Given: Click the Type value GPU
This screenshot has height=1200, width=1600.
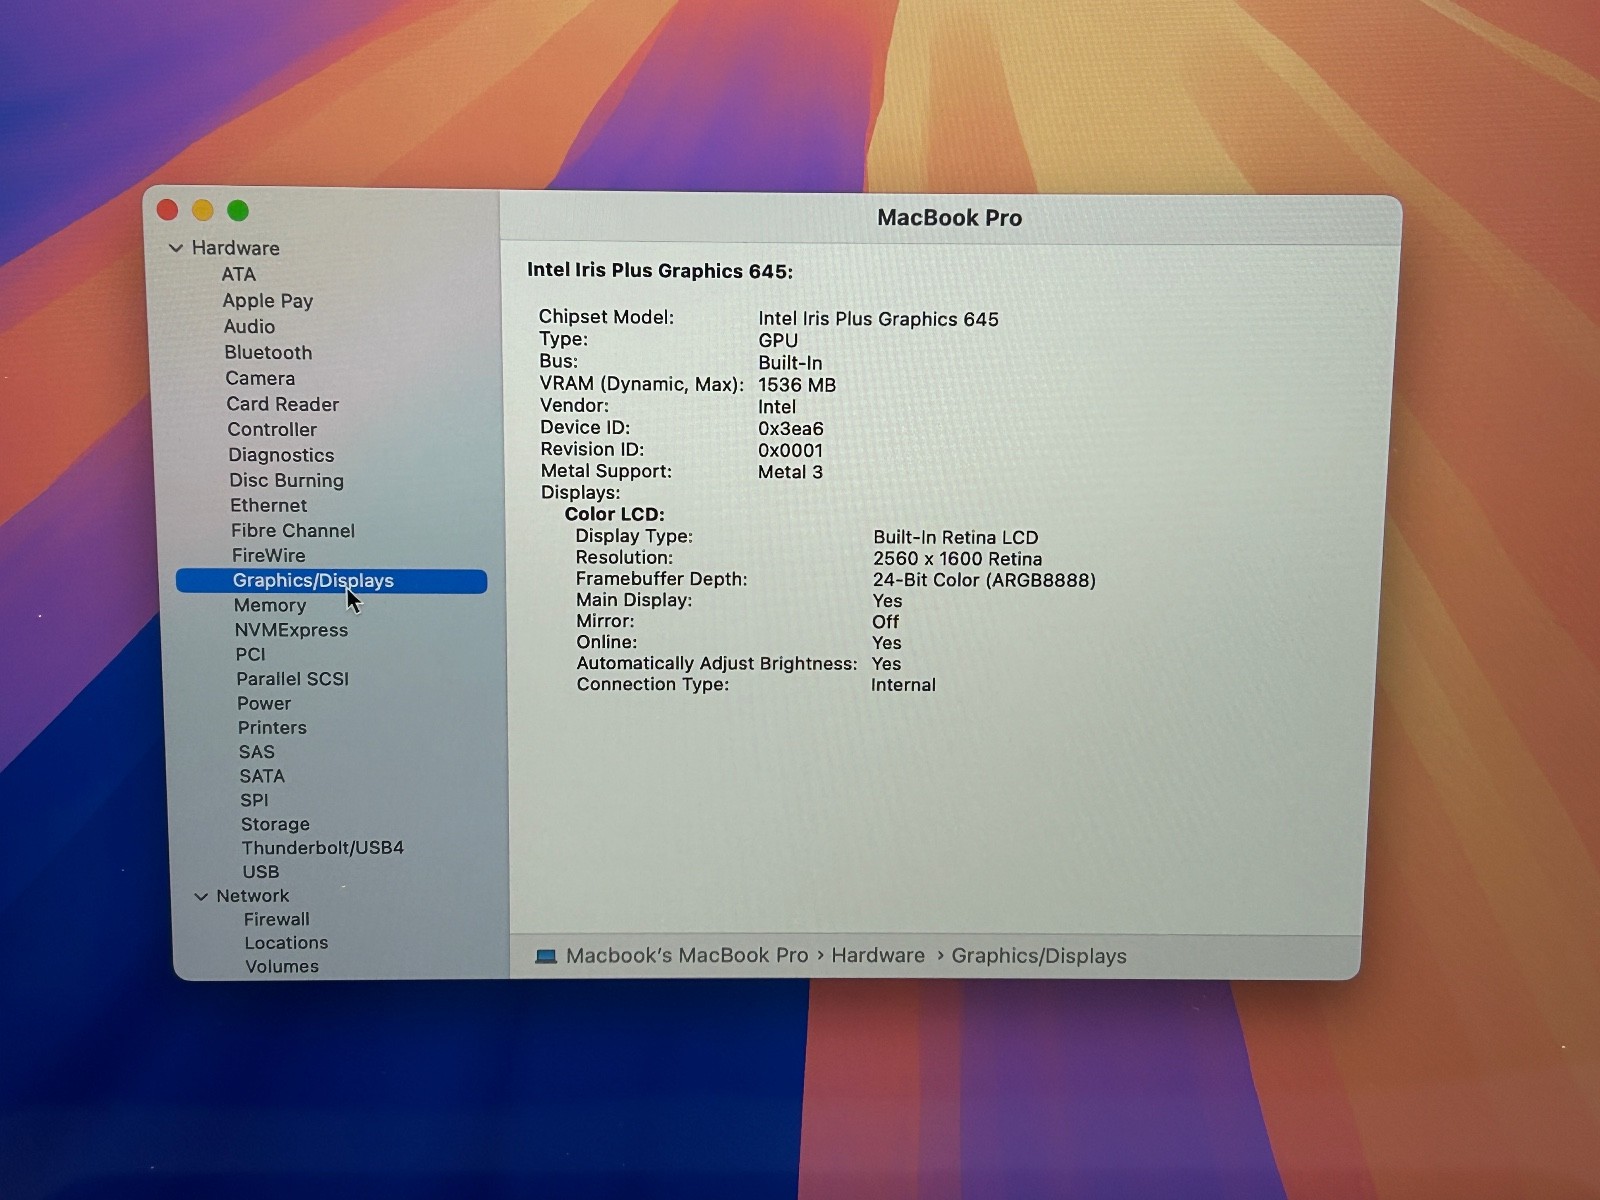Looking at the screenshot, I should (778, 341).
